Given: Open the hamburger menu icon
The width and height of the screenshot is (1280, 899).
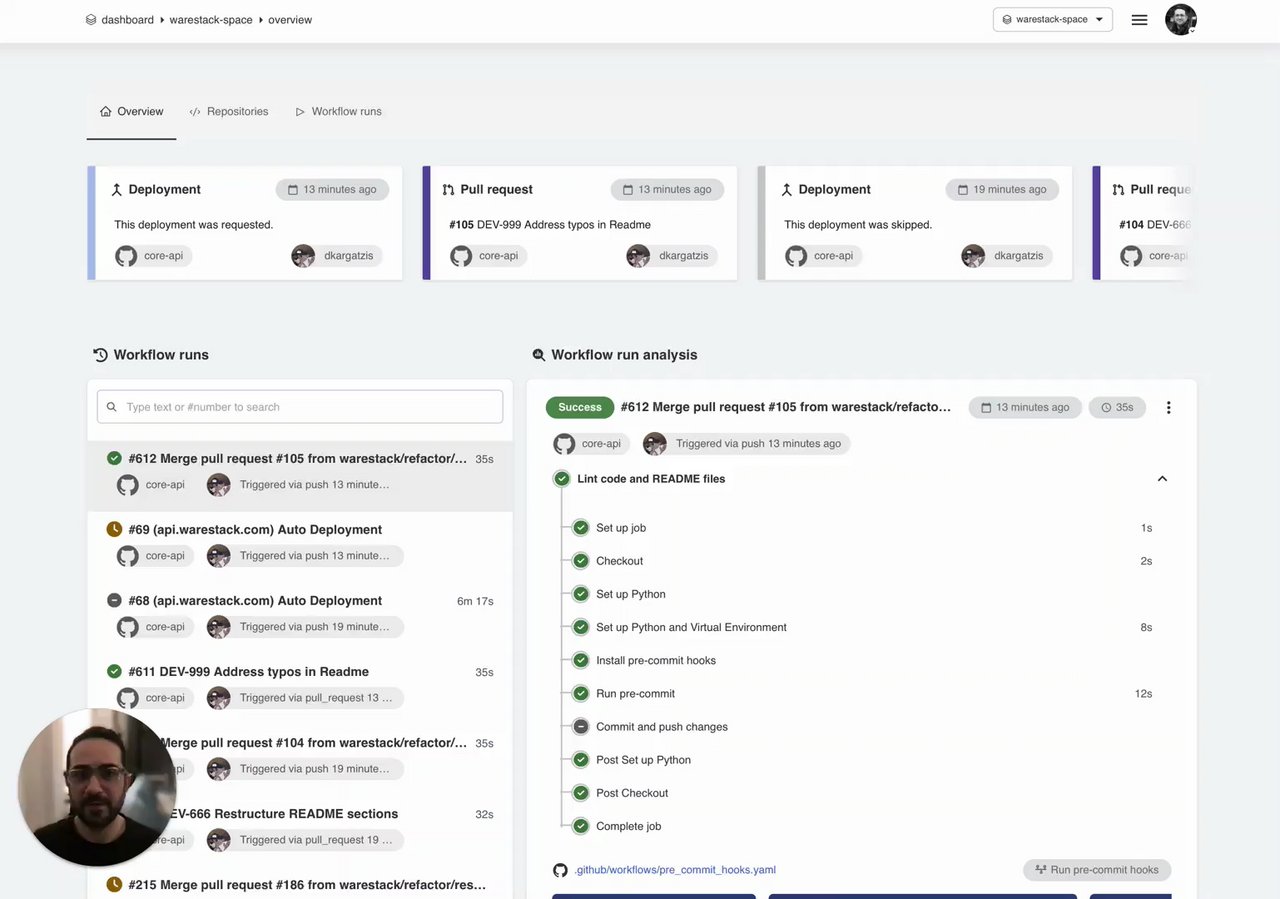Looking at the screenshot, I should coord(1139,20).
